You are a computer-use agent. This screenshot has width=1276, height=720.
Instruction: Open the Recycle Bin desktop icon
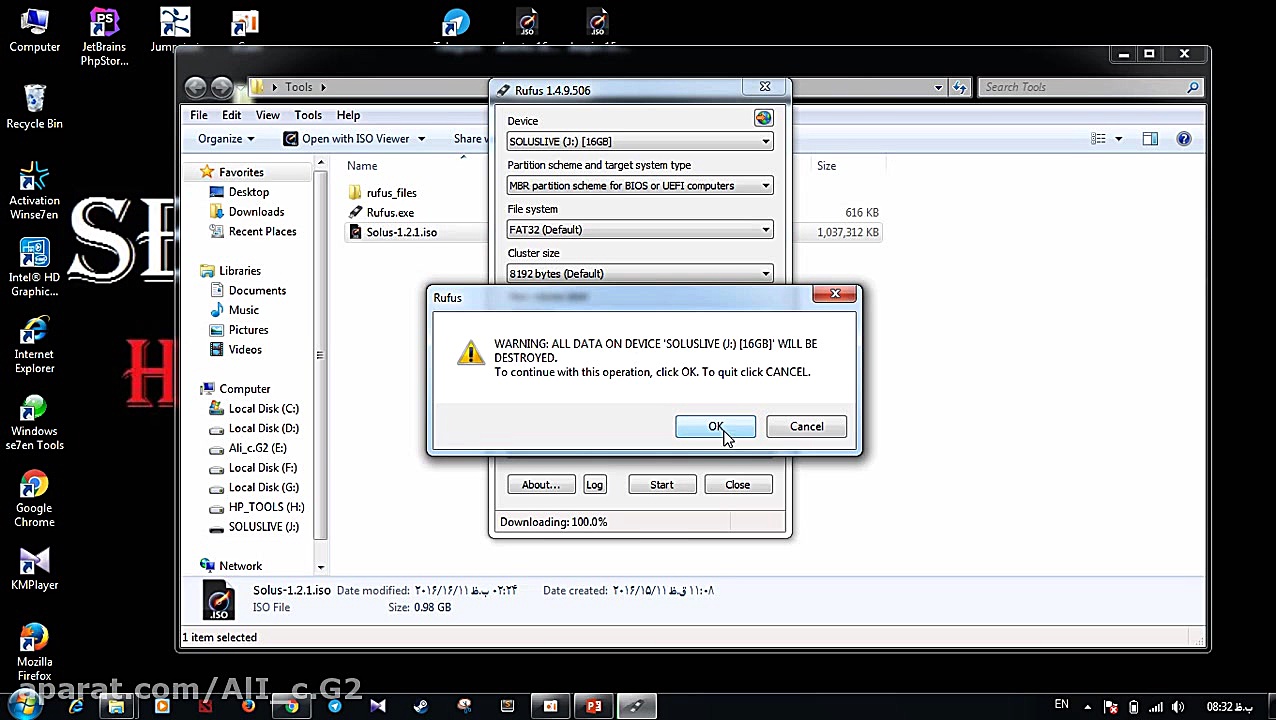tap(34, 107)
